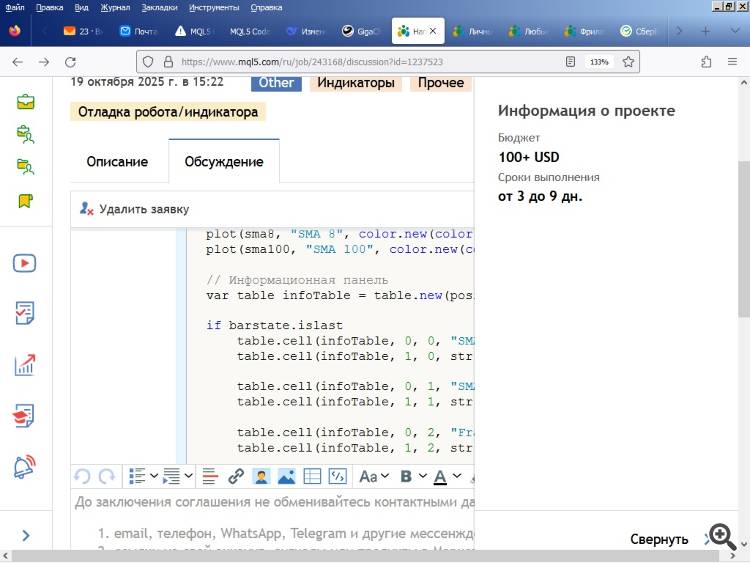Screen dimensions: 750x563
Task: Expand bulleted list options dropdown
Action: (x=154, y=476)
